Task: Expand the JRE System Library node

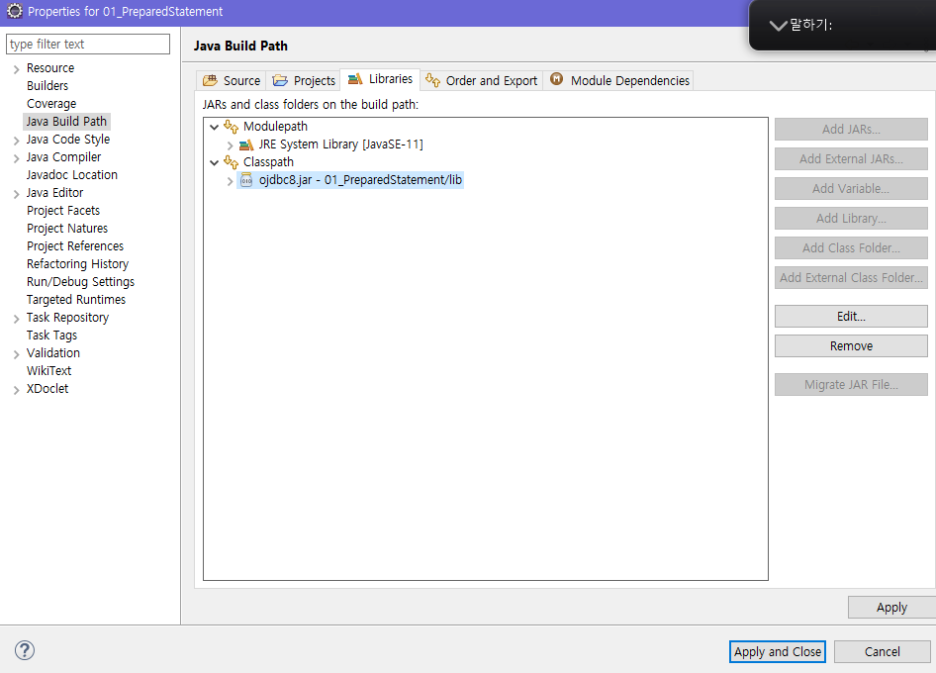Action: click(x=230, y=145)
